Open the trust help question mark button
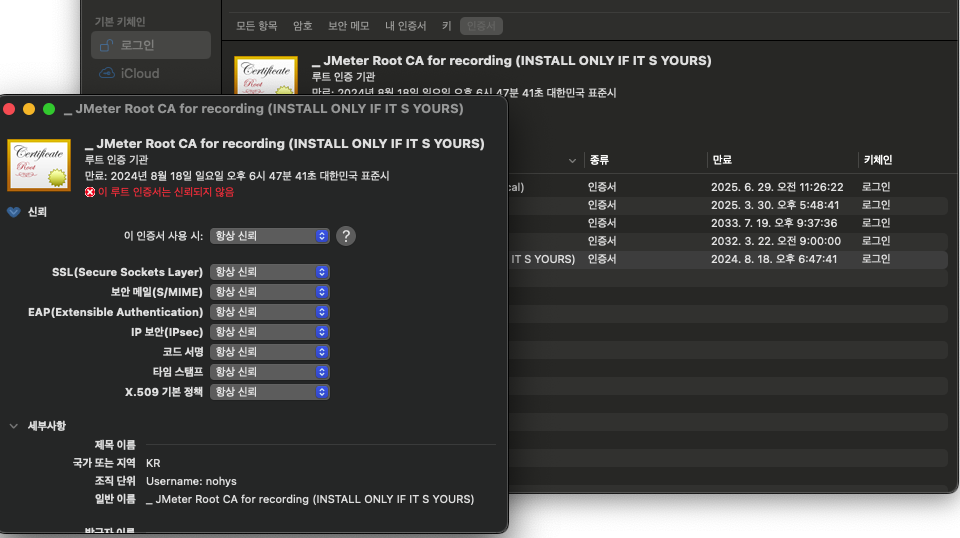The width and height of the screenshot is (960, 538). (x=346, y=236)
